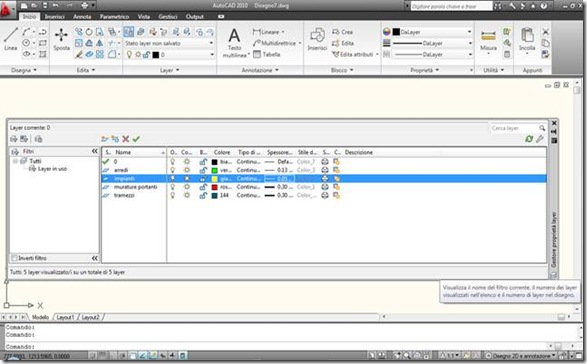Toggle the plot printer icon for layer arredi
This screenshot has width=587, height=364.
tap(325, 170)
